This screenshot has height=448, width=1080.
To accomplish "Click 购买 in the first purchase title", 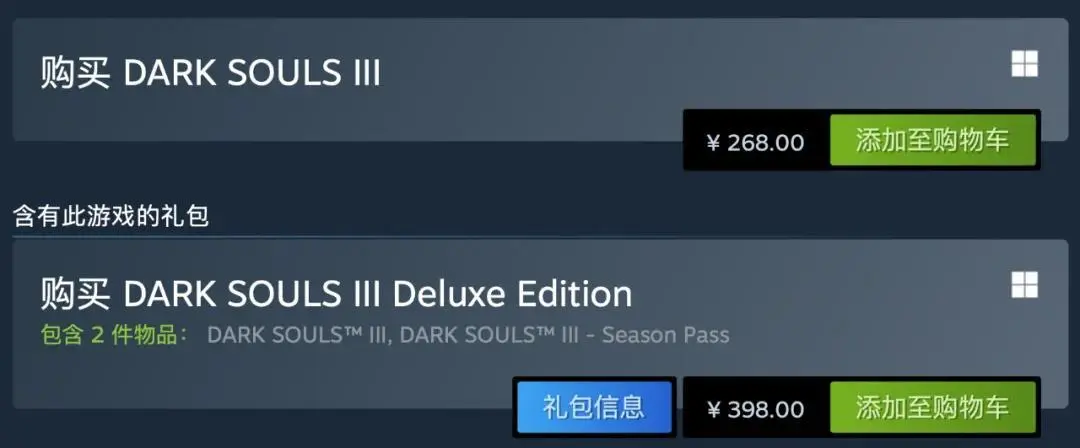I will tap(75, 73).
